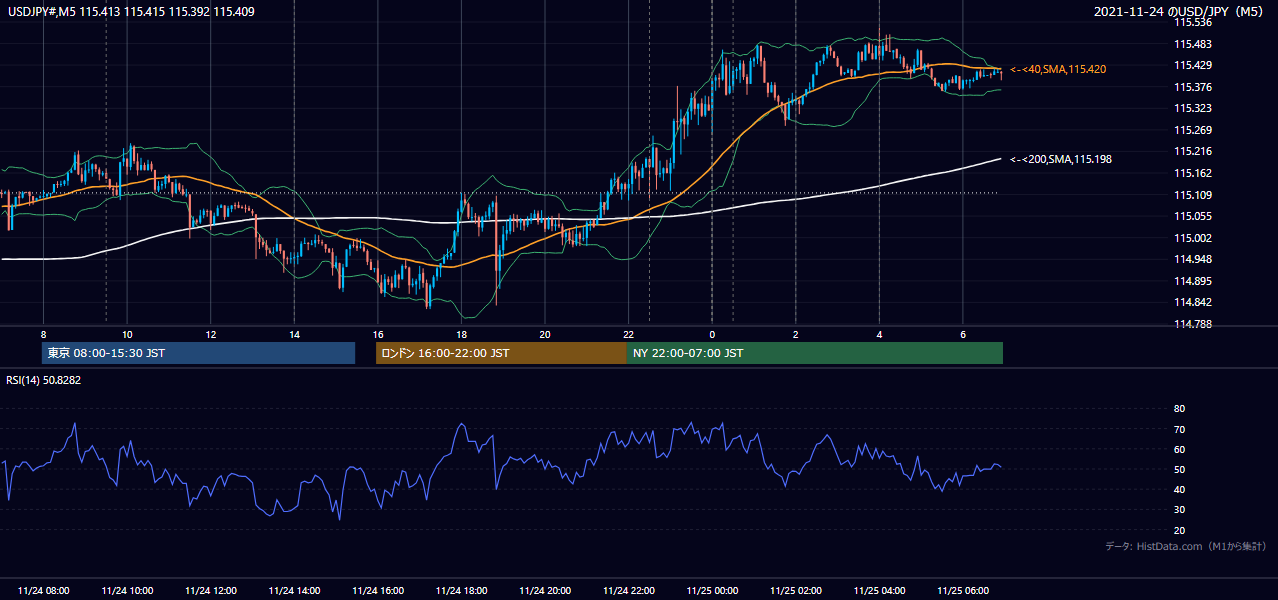Click RSI scale value 50
This screenshot has height=600, width=1278.
coord(1179,469)
